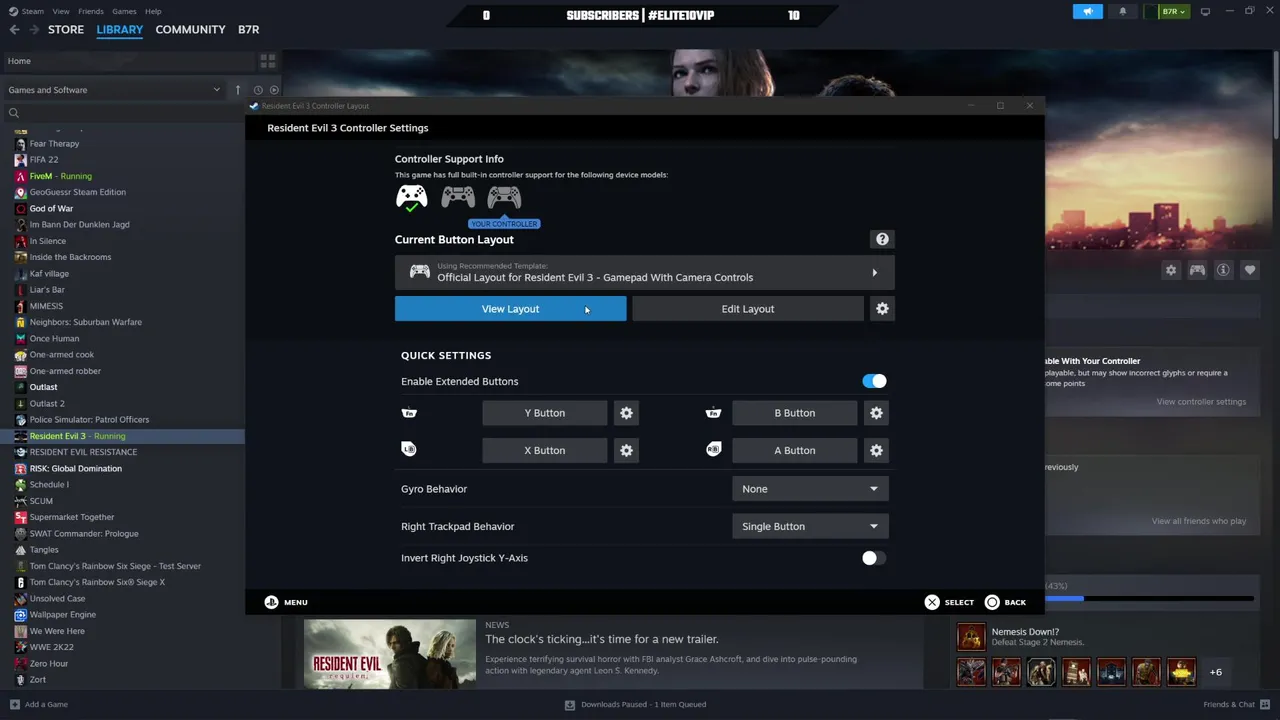Open the Gyro Behavior dropdown

810,489
